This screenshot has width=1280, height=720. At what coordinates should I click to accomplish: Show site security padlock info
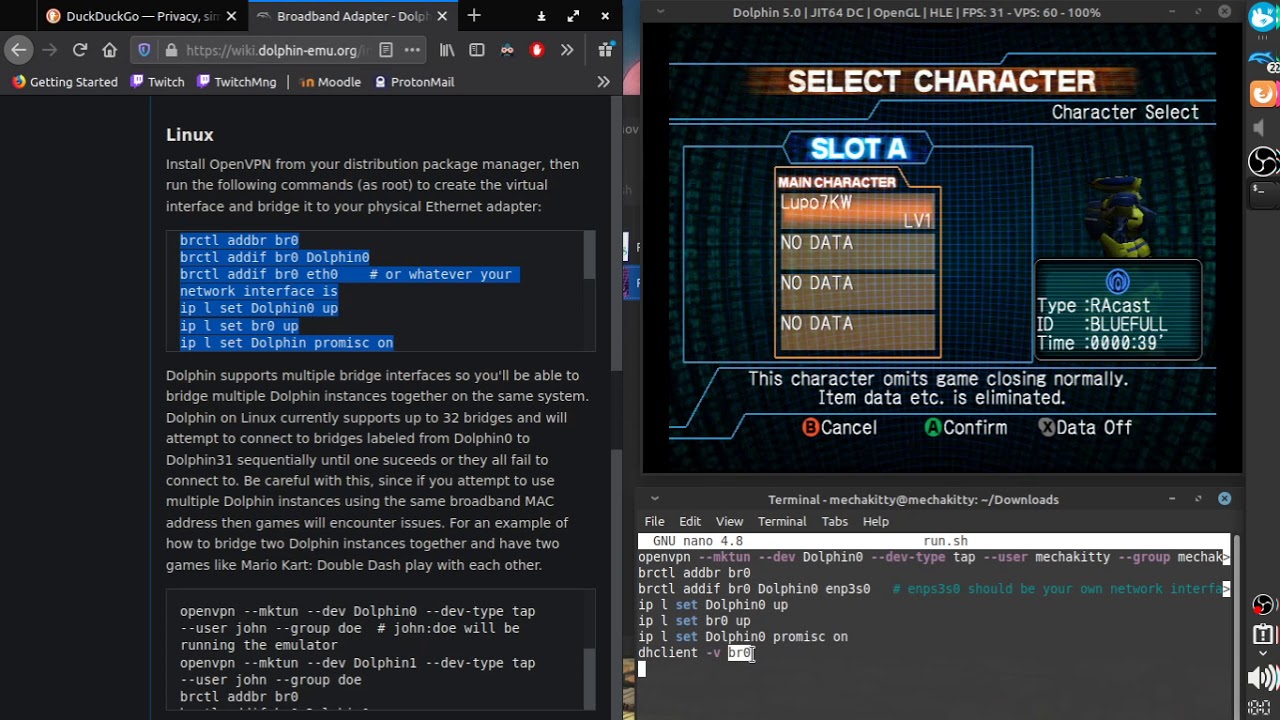[171, 50]
